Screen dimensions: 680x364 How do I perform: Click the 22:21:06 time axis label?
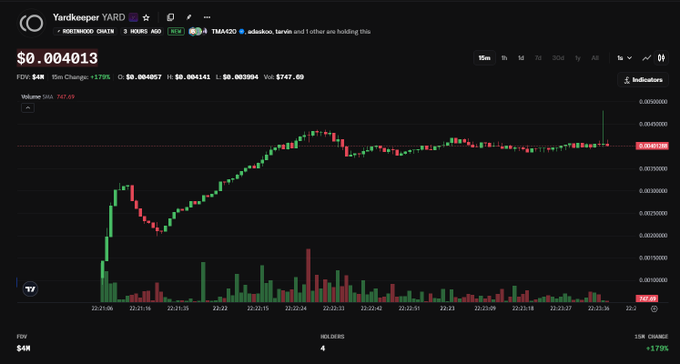click(102, 308)
